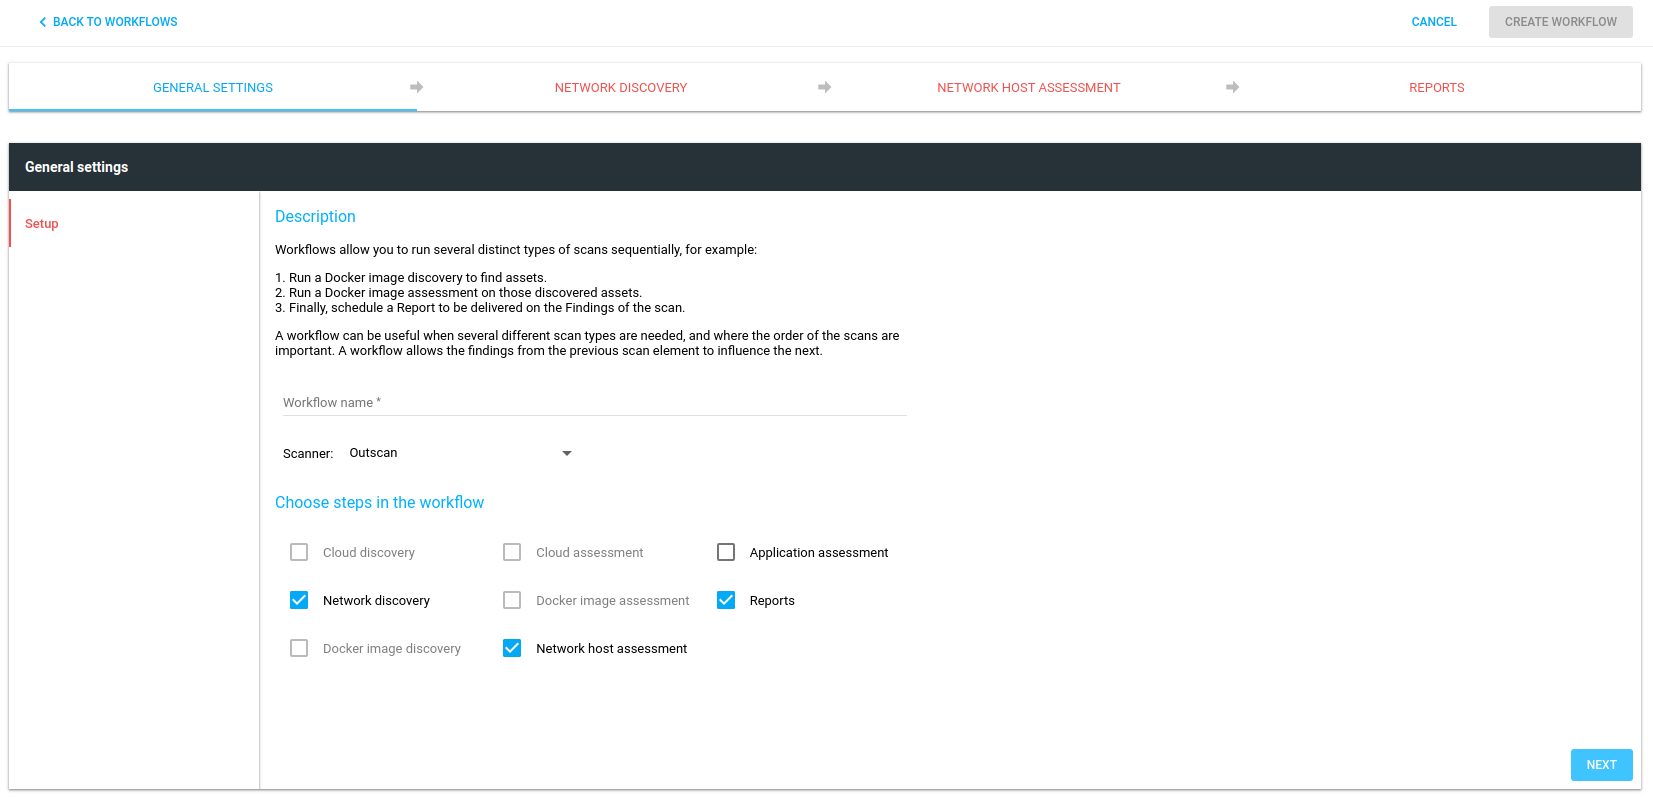Viewport: 1653px width, 797px height.
Task: Click arrow icon after Network Discovery step
Action: click(x=825, y=87)
